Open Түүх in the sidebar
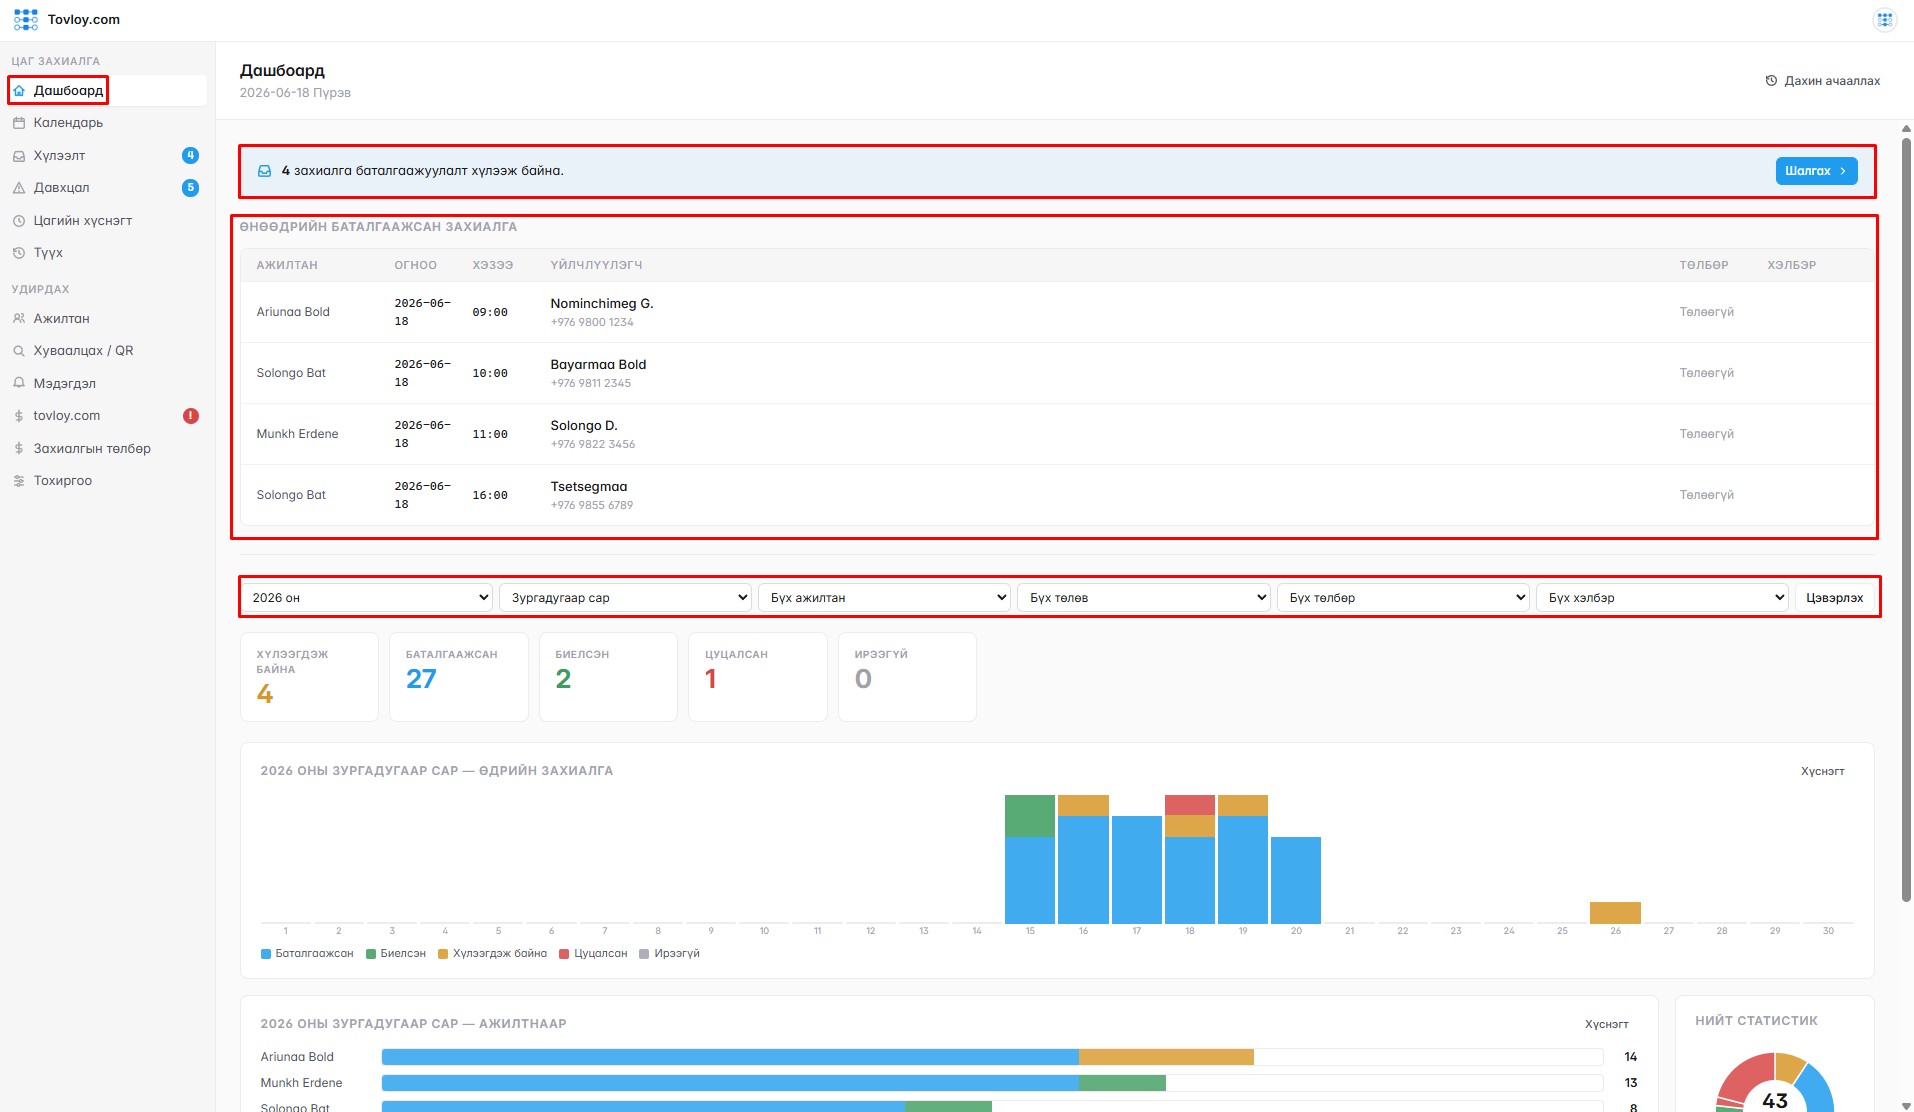 coord(107,253)
